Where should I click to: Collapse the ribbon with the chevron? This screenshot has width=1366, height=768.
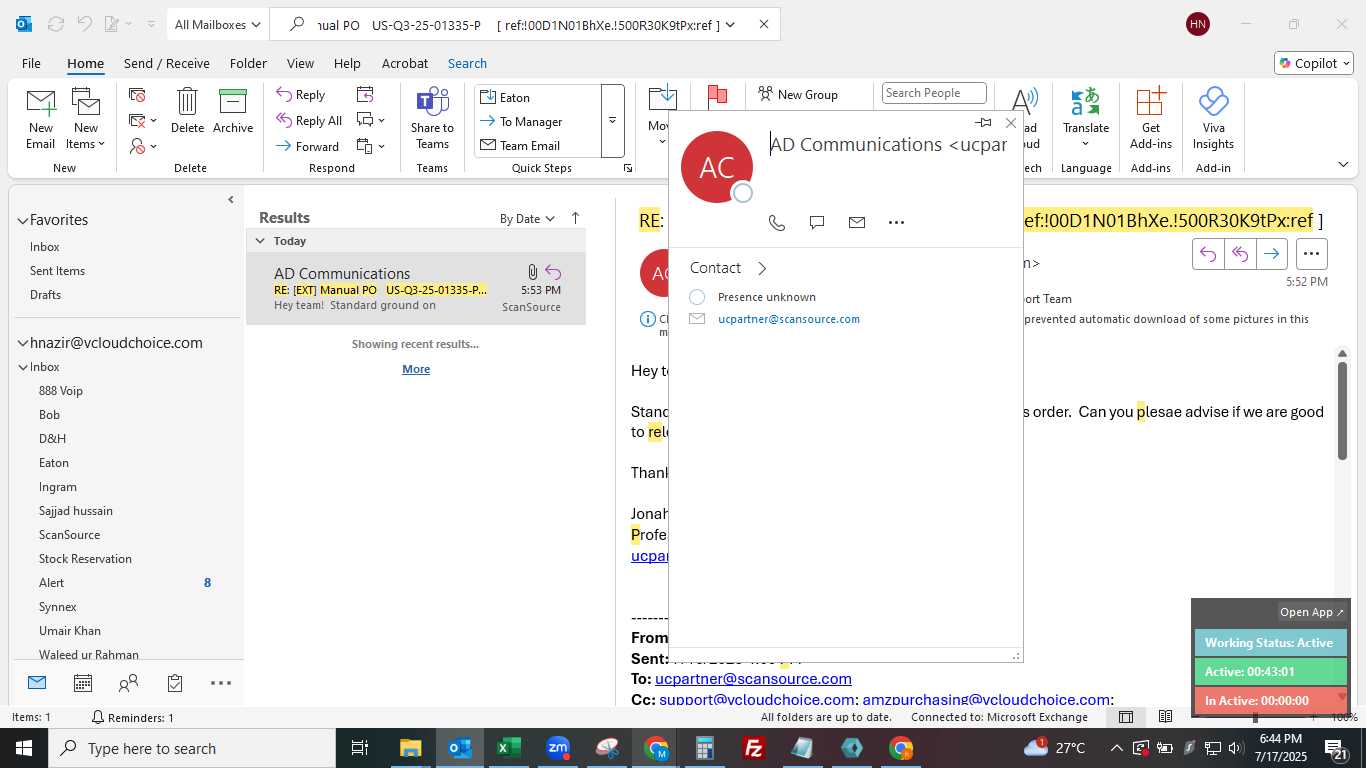point(1343,164)
